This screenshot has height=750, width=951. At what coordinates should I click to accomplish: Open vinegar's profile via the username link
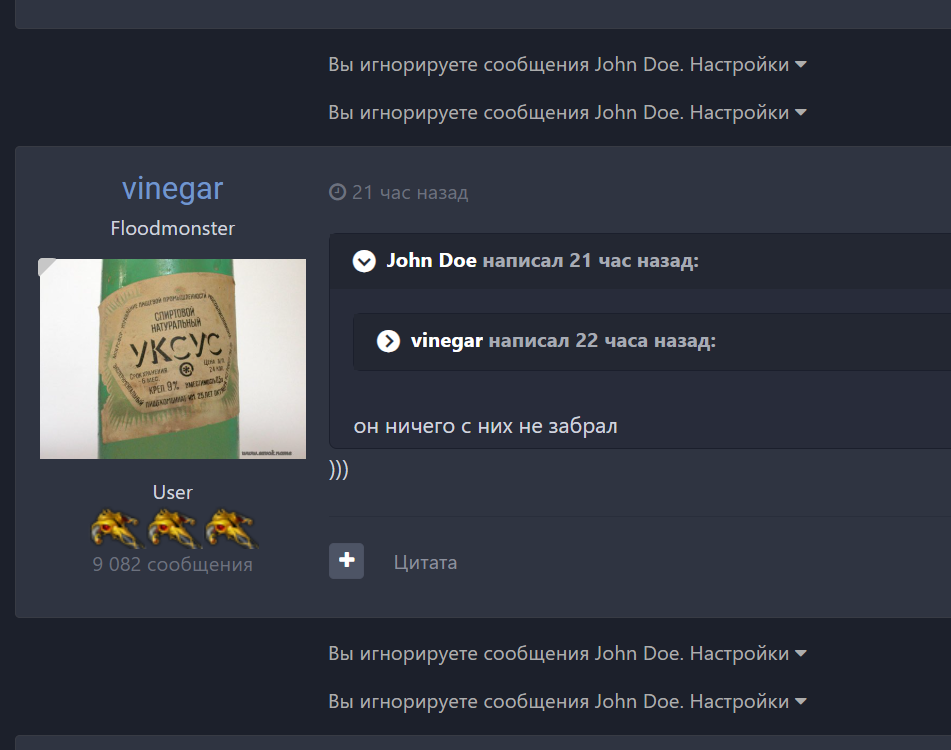click(x=171, y=188)
